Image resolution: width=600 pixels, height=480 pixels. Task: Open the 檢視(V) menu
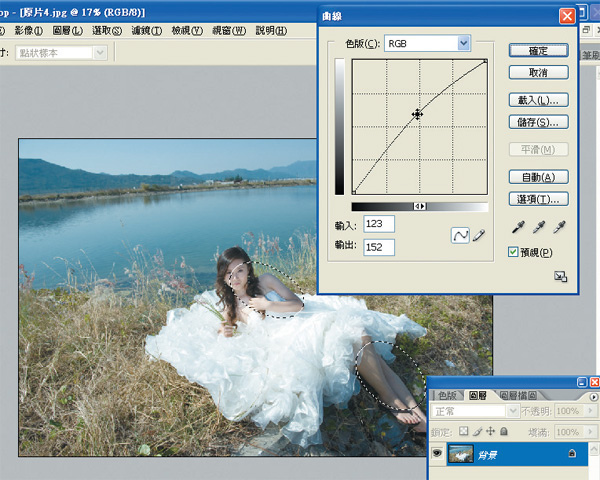(x=187, y=31)
